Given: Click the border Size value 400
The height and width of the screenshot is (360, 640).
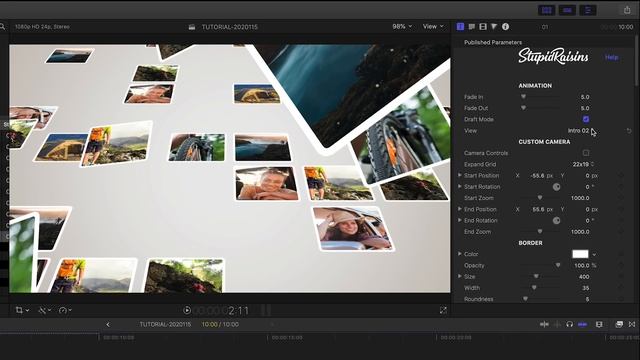Looking at the screenshot, I should coord(584,277).
